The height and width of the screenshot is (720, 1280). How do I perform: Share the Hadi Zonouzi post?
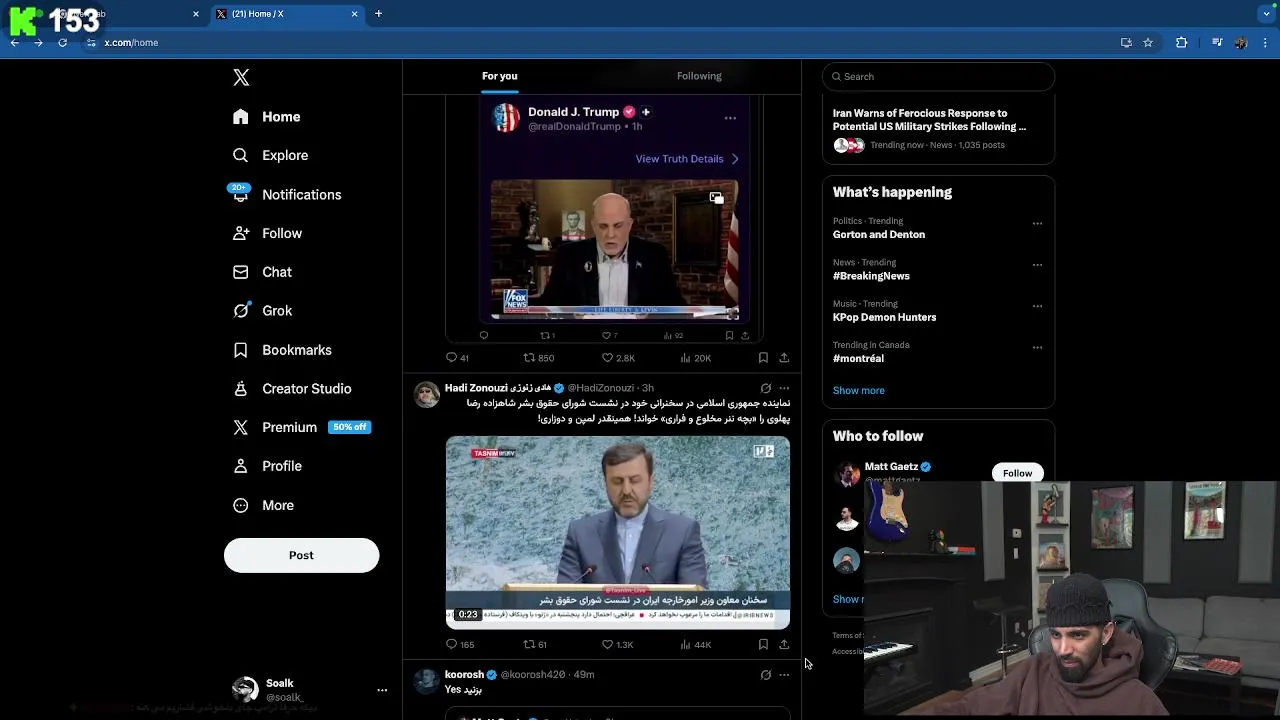pyautogui.click(x=784, y=645)
